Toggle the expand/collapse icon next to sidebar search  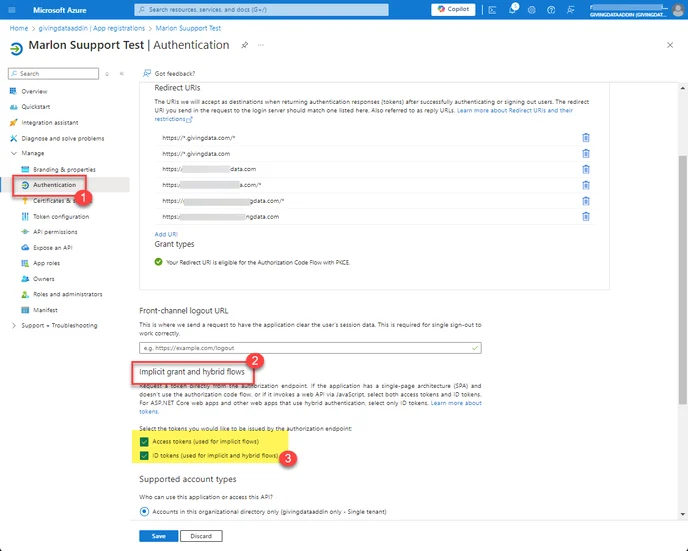[107, 74]
